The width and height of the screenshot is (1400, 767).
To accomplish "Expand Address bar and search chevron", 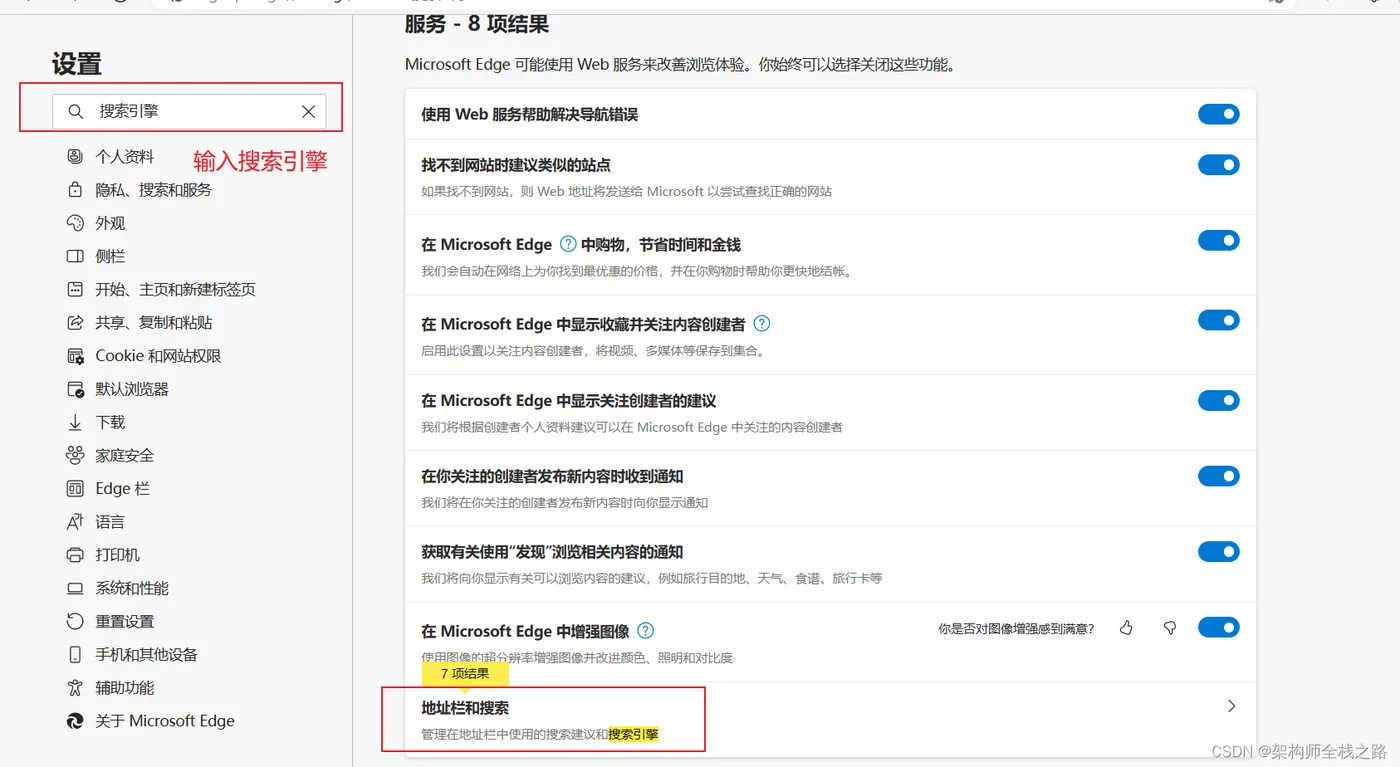I will point(1231,706).
